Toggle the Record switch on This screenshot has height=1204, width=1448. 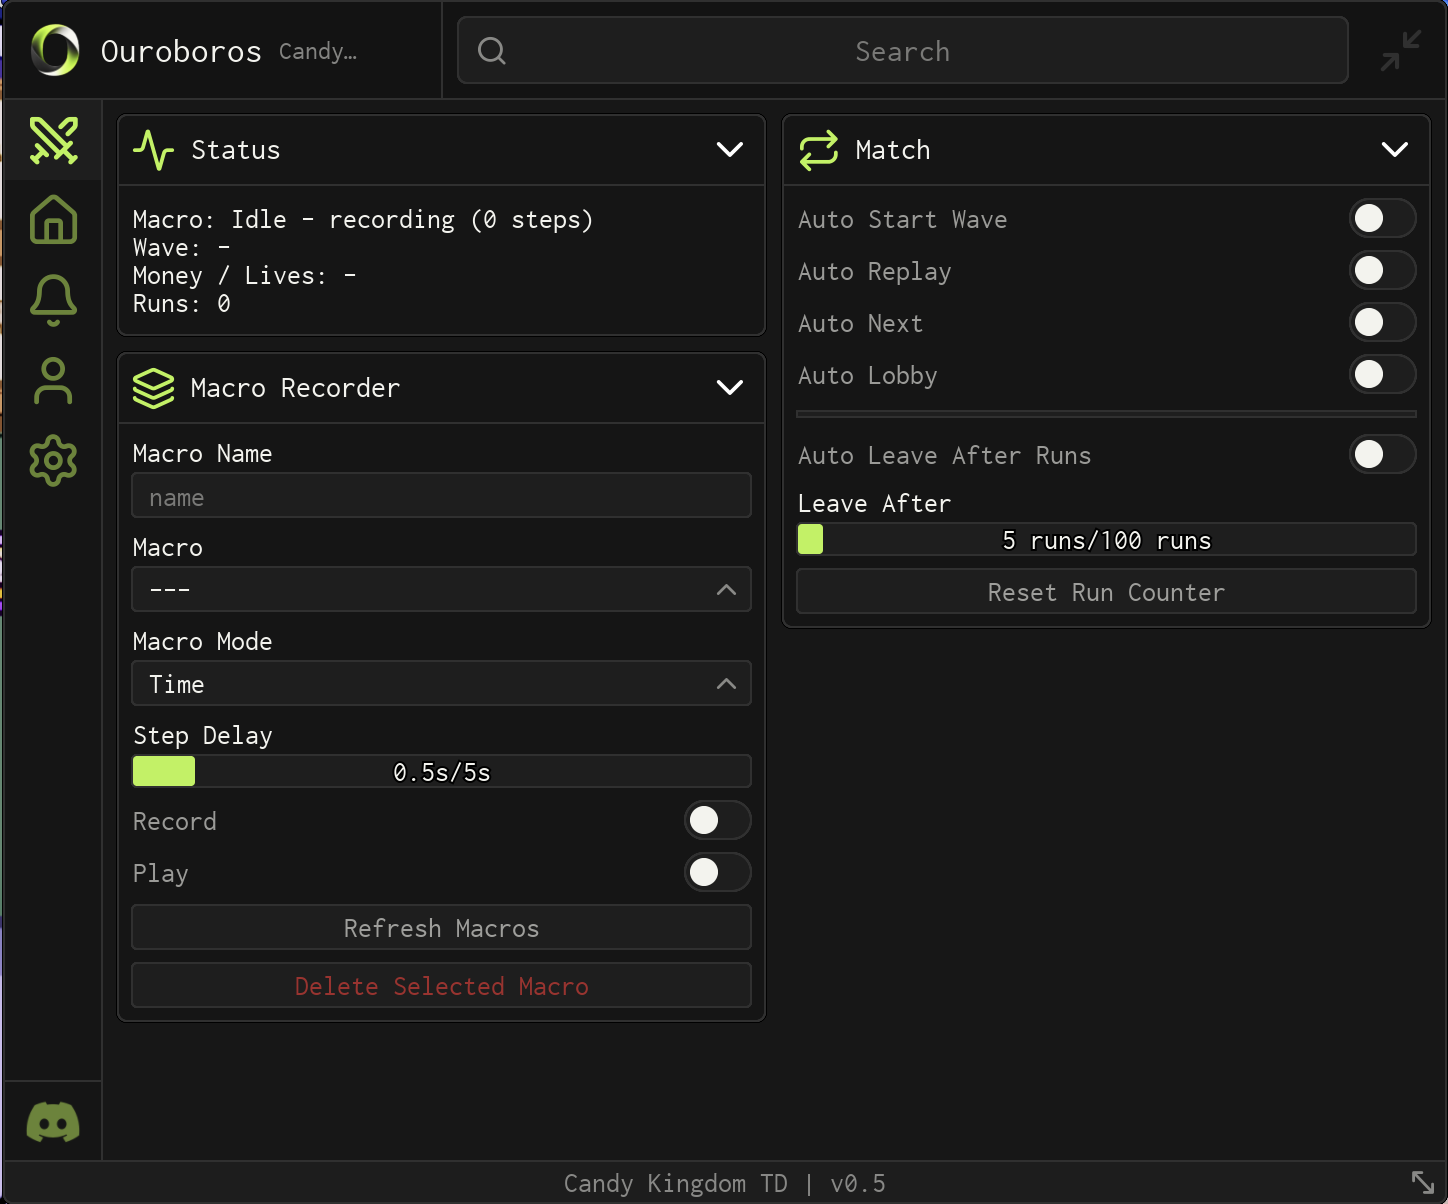[717, 820]
